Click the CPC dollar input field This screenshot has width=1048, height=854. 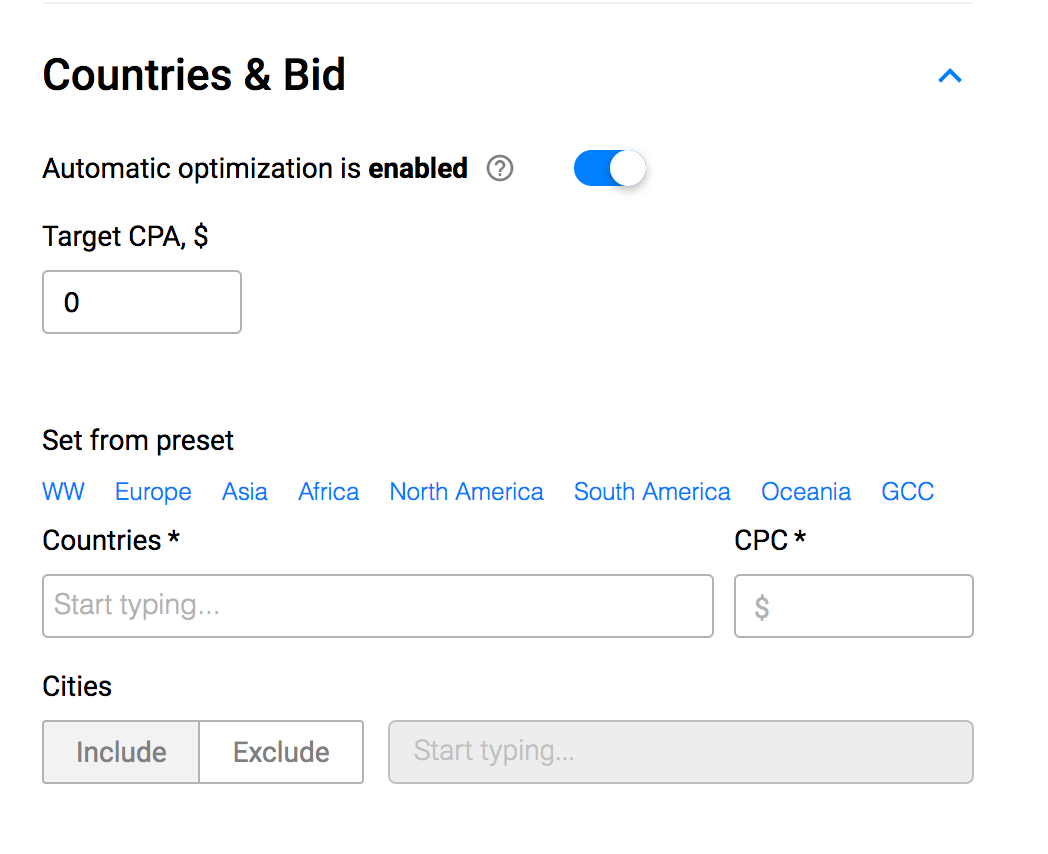coord(853,606)
